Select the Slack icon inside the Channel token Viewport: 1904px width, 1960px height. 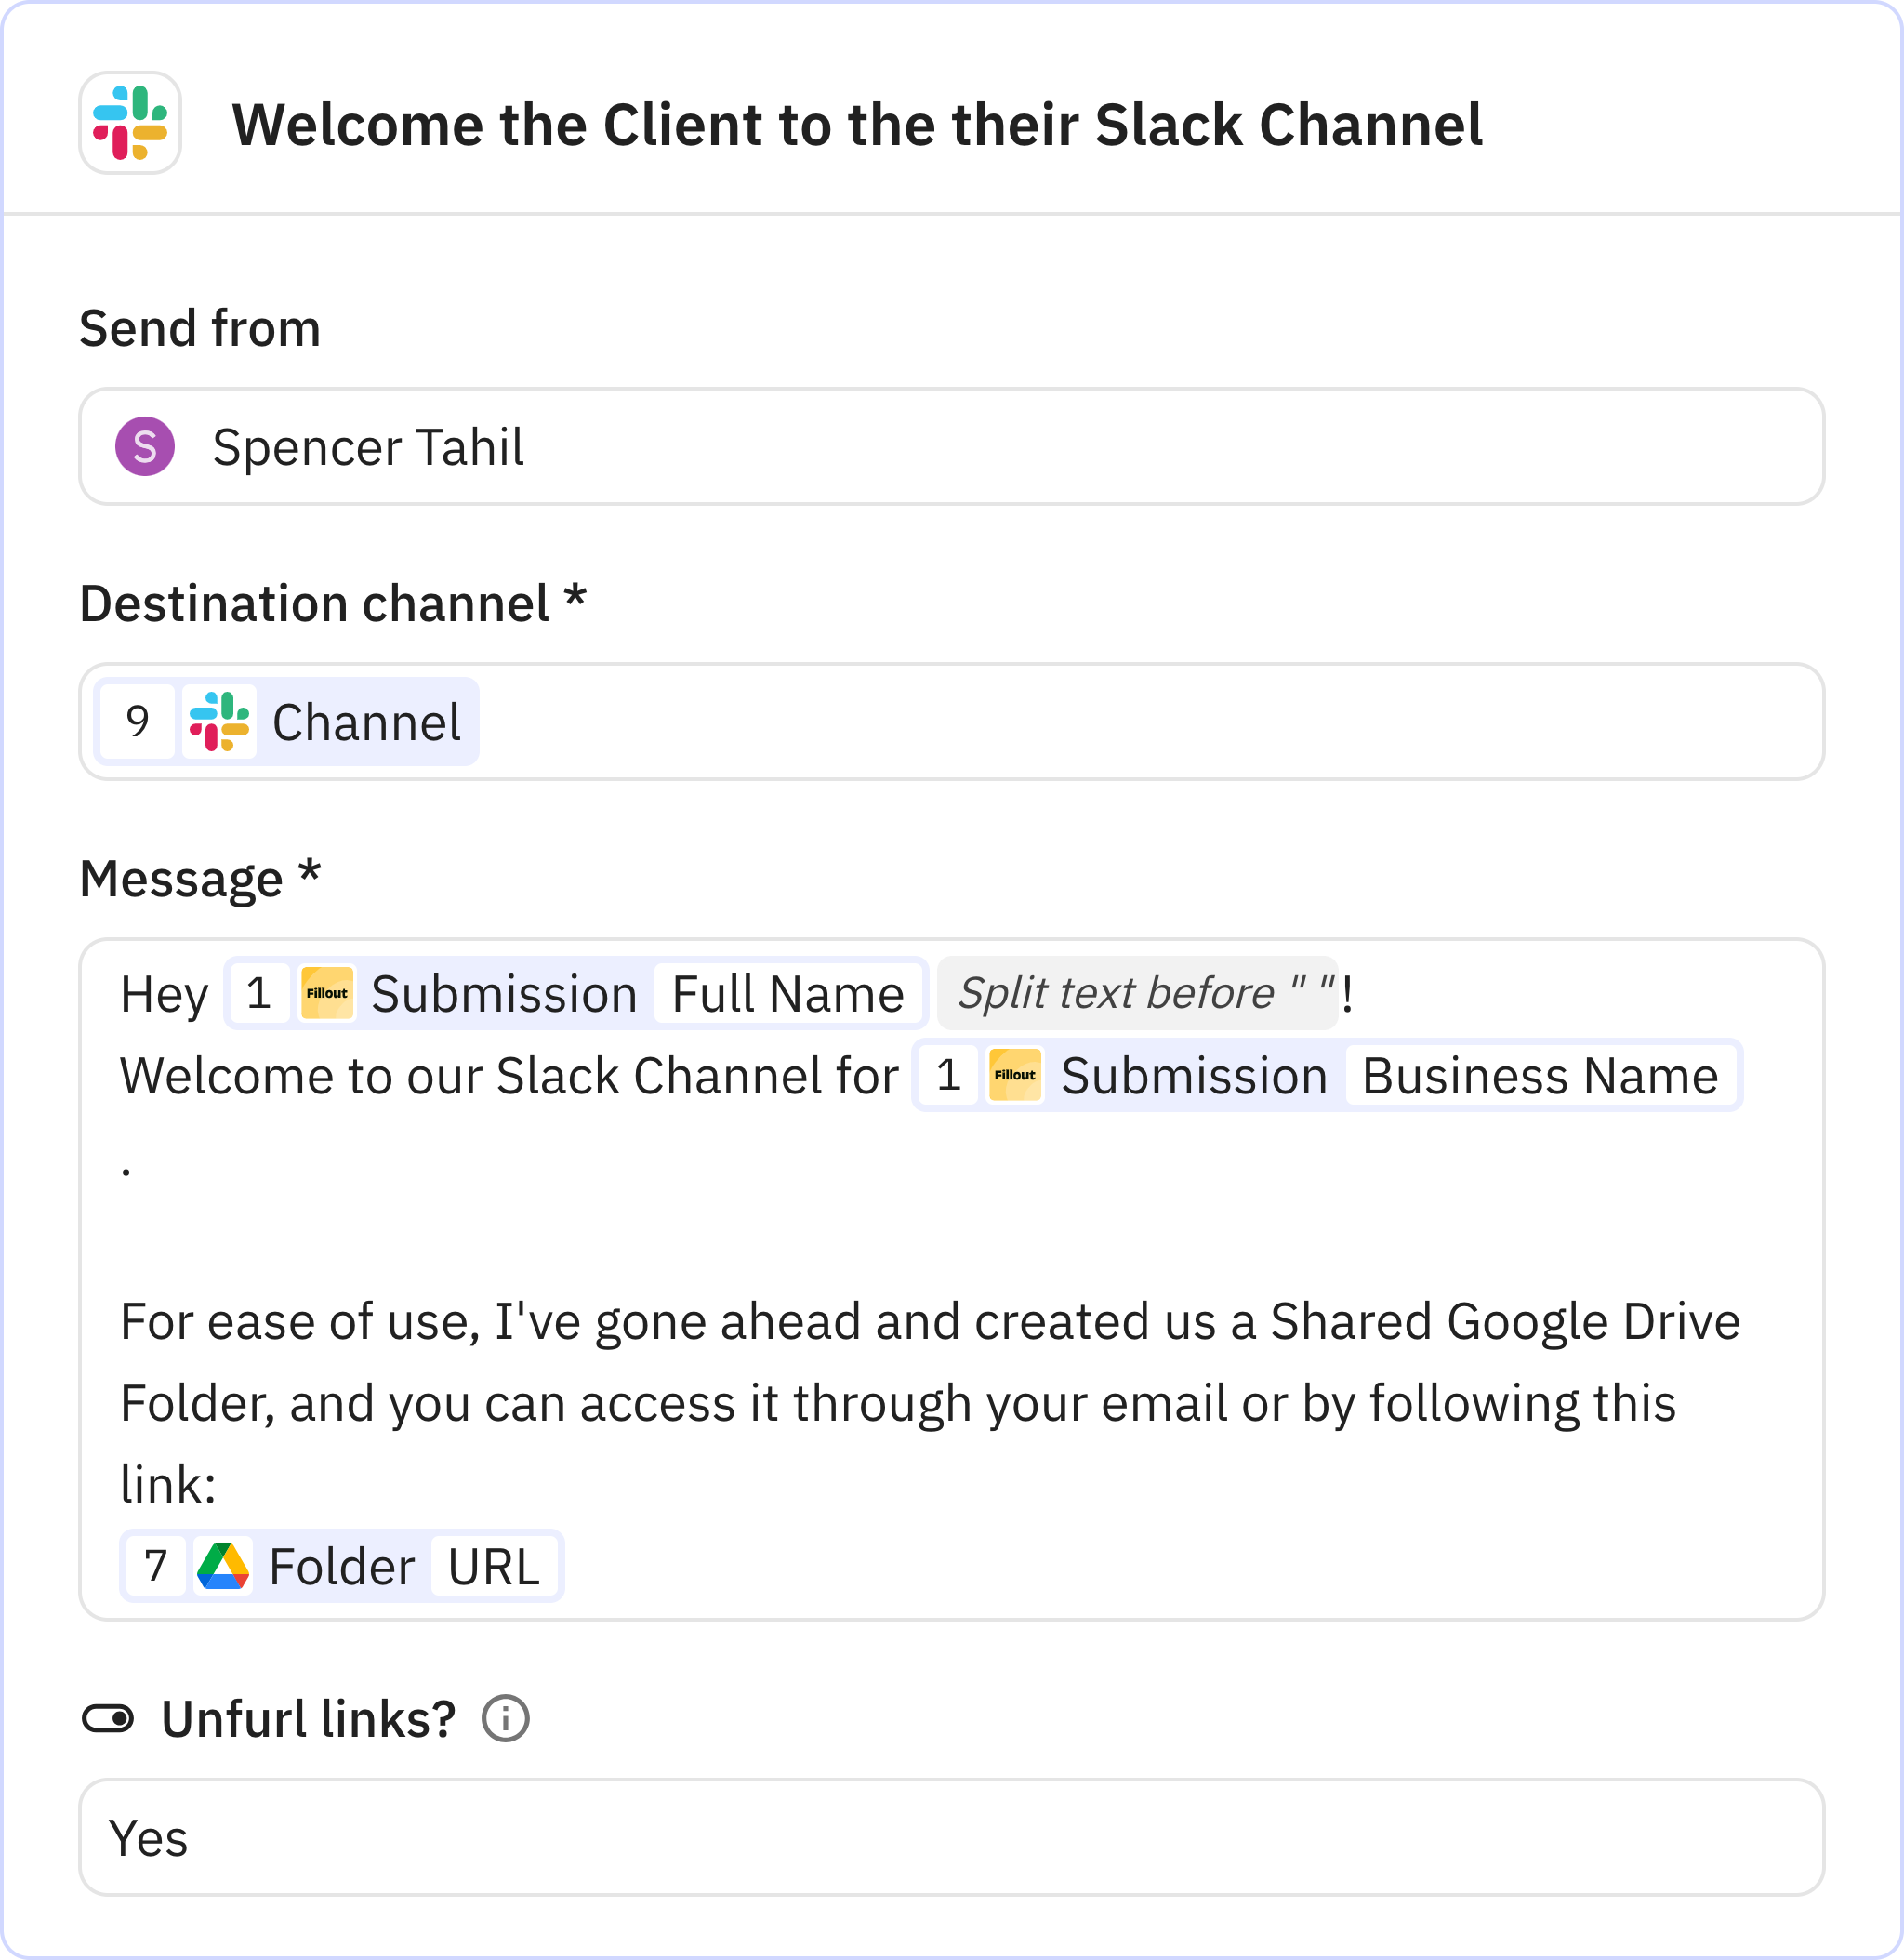[222, 721]
